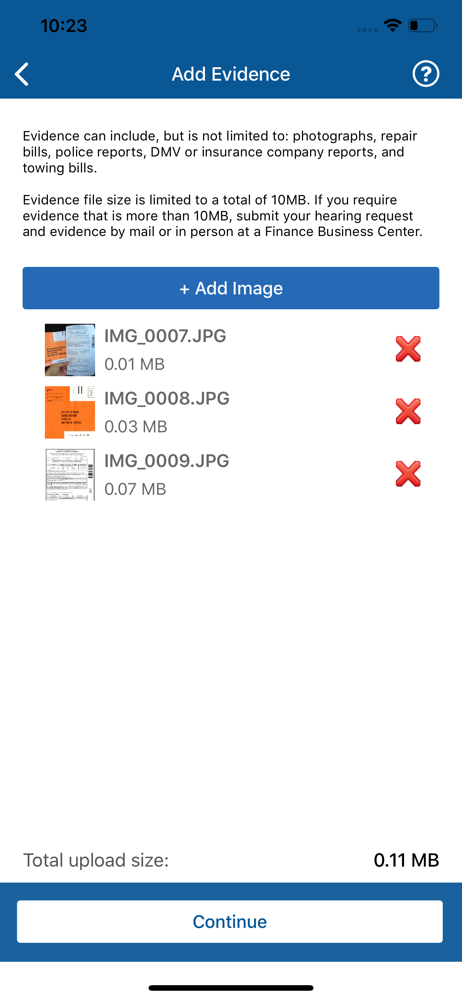Tap the + Add Image button
The height and width of the screenshot is (1000, 462).
(231, 288)
